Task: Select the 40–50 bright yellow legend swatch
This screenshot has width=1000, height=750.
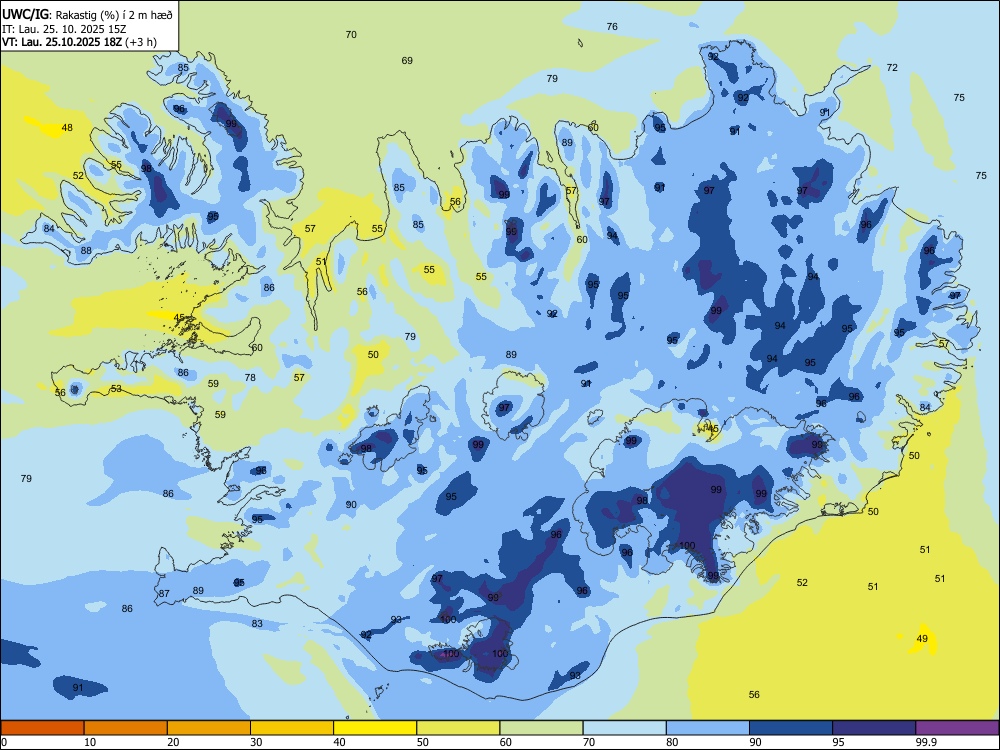Action: [375, 728]
